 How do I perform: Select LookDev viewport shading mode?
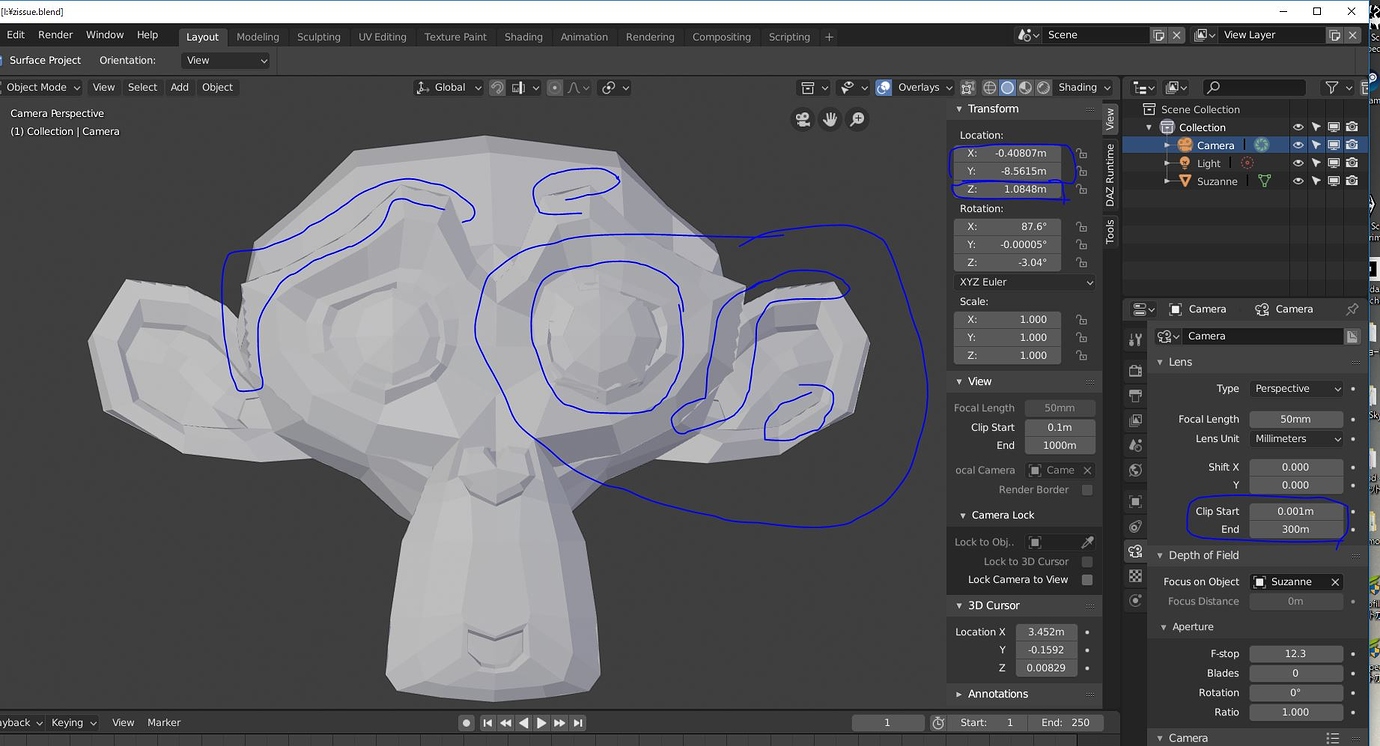(1025, 88)
